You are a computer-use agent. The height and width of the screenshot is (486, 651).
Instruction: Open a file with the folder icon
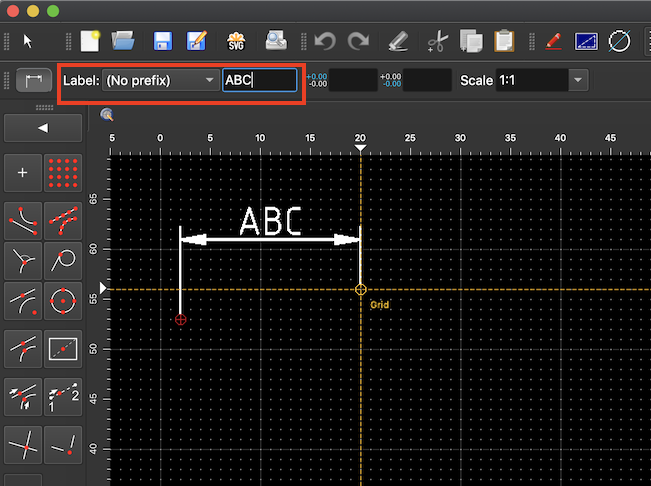coord(123,41)
